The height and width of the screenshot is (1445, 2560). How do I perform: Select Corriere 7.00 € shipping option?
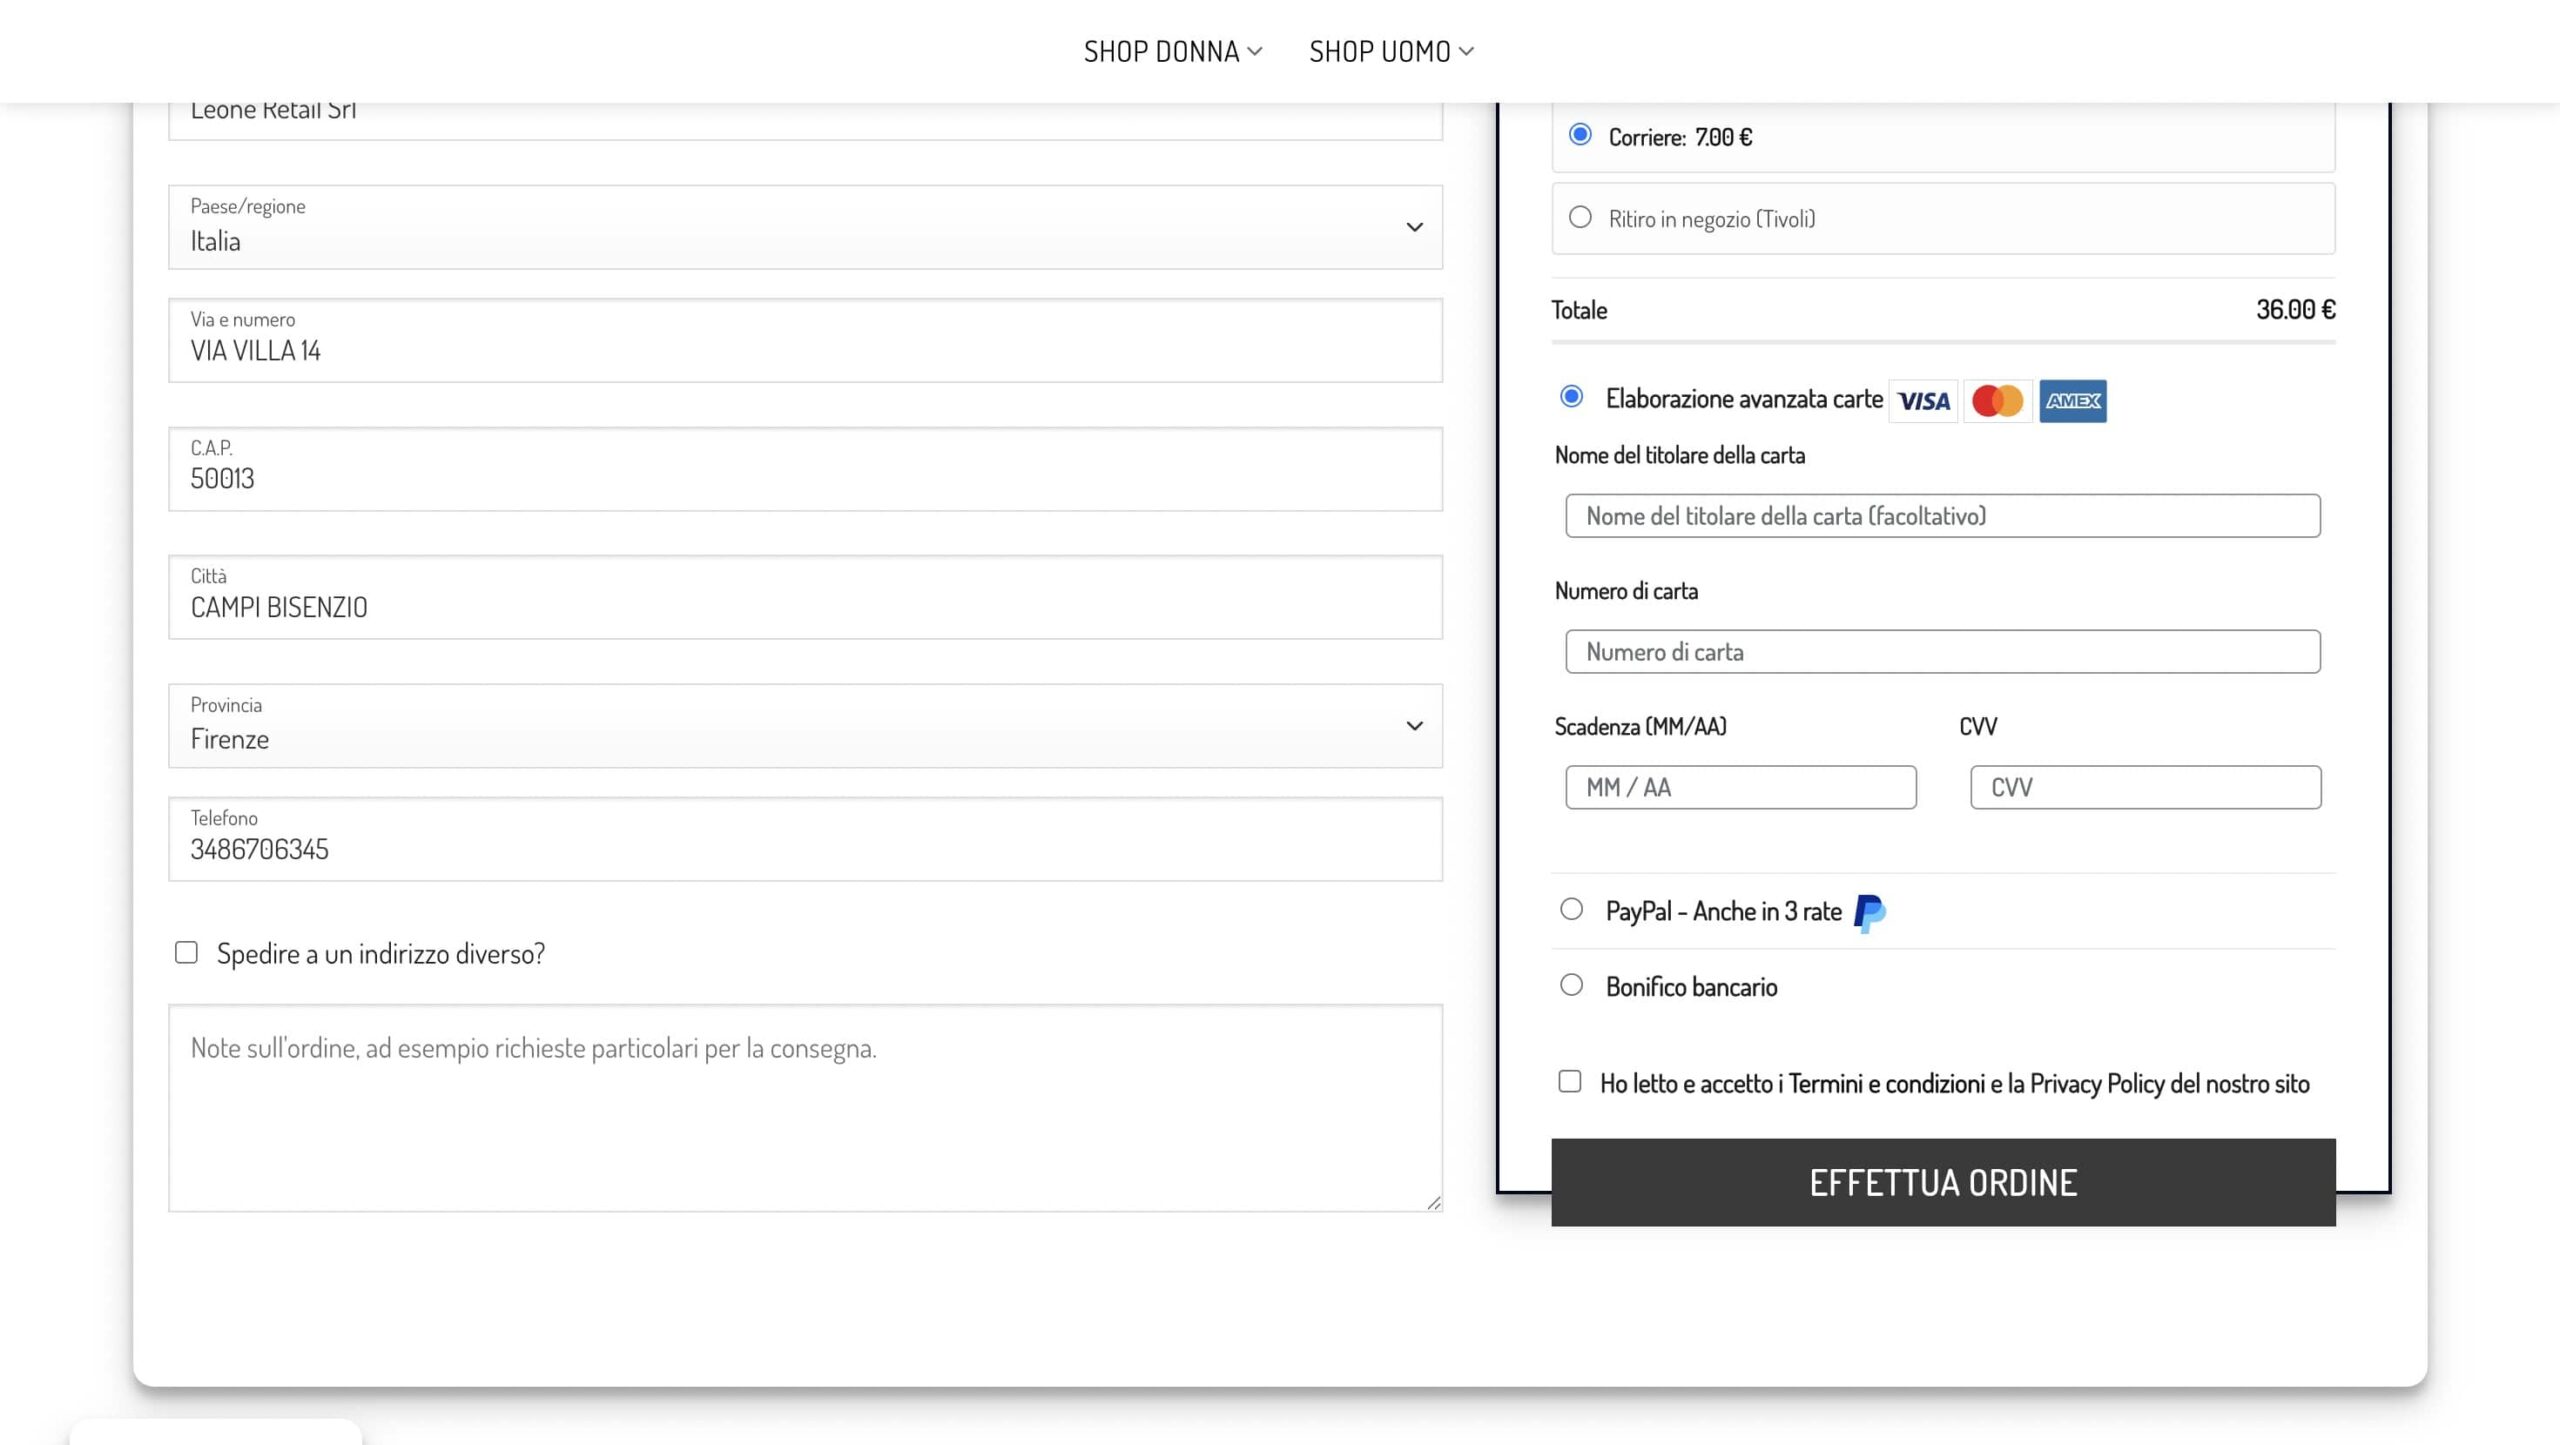click(1580, 135)
